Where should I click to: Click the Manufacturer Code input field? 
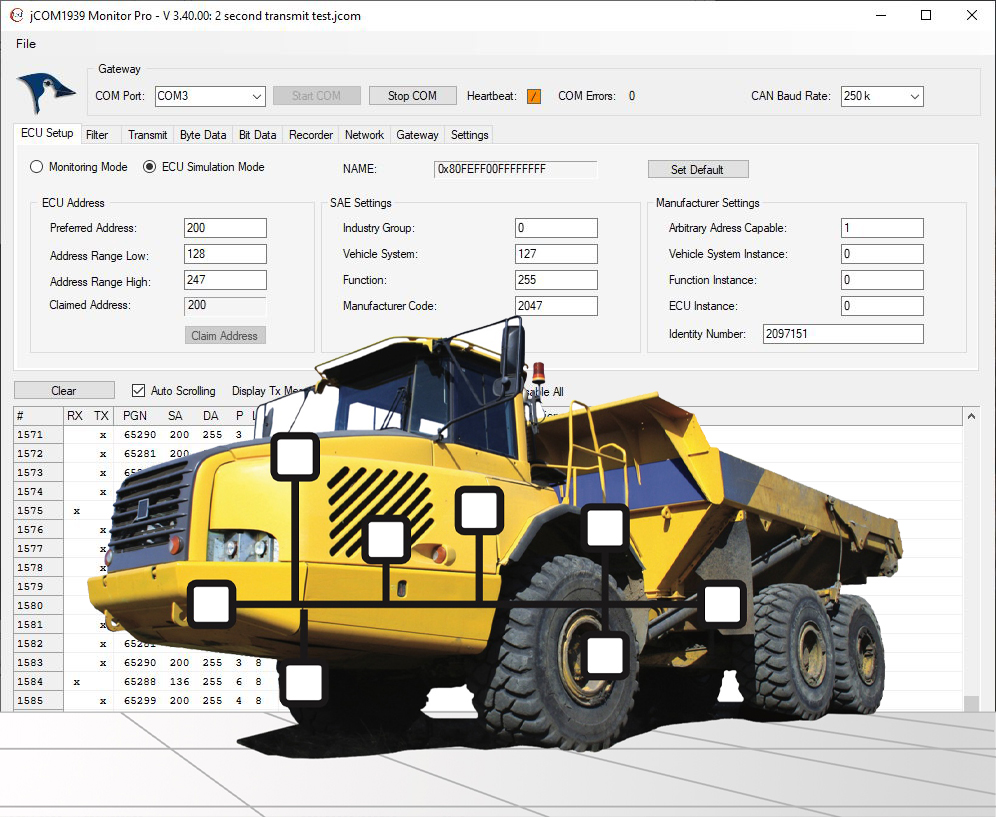(x=556, y=306)
